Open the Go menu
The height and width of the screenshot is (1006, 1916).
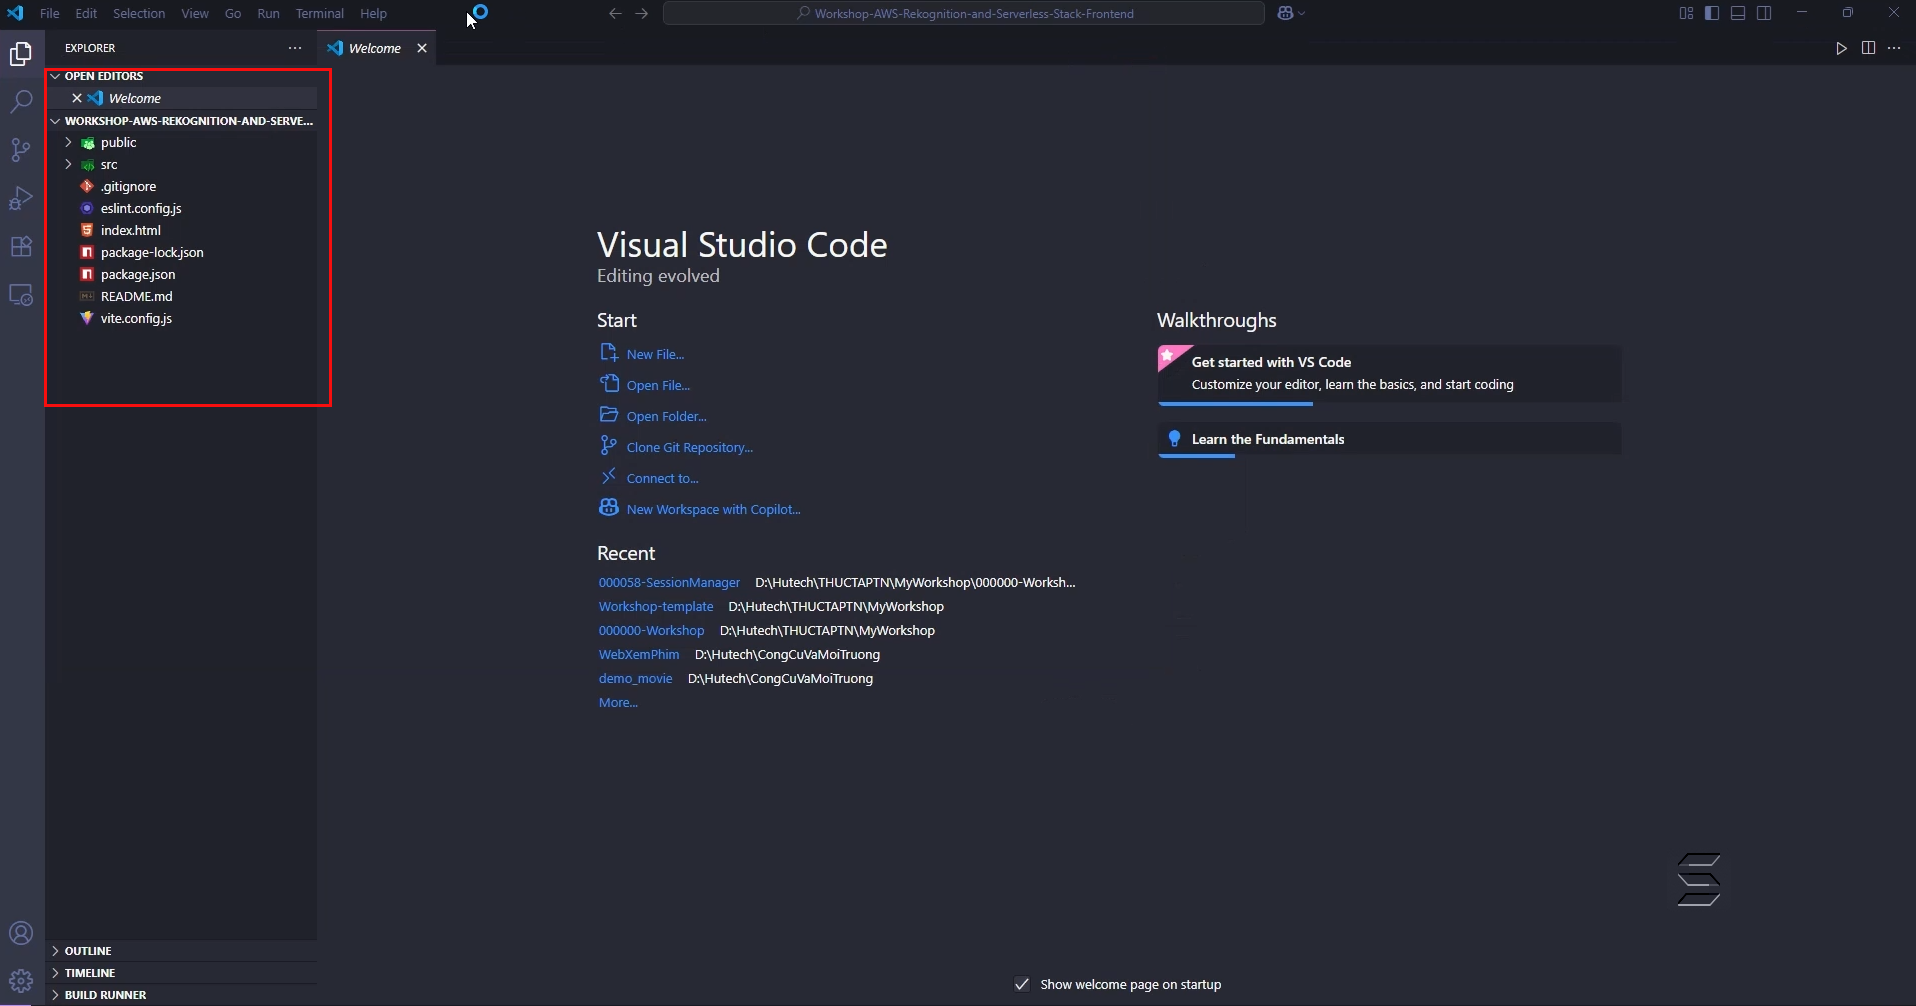[x=233, y=13]
